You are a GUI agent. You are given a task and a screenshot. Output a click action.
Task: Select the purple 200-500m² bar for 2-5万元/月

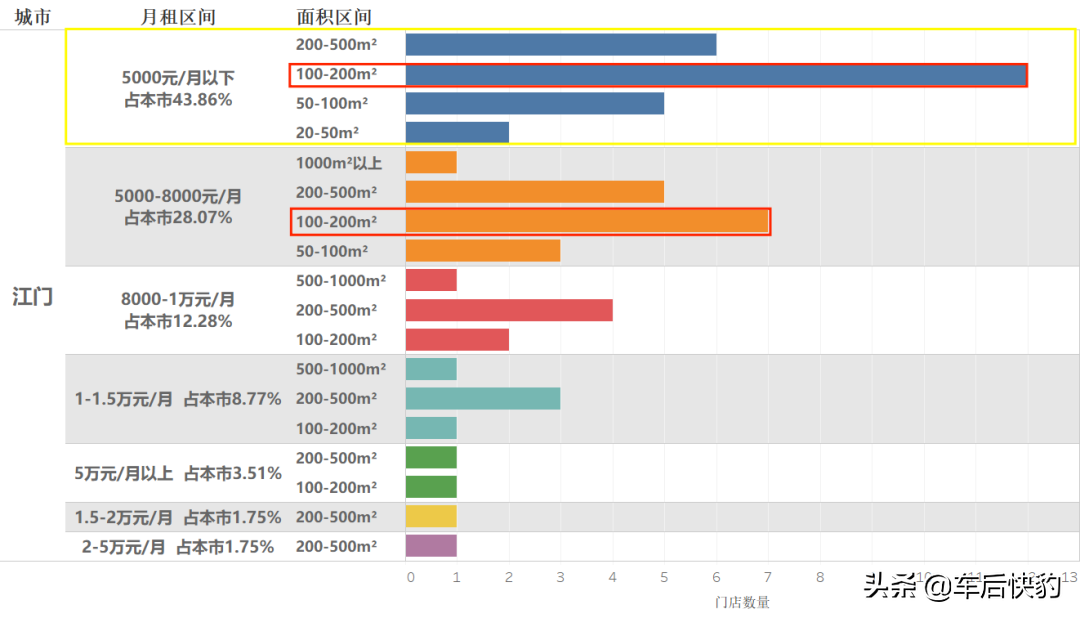point(431,546)
